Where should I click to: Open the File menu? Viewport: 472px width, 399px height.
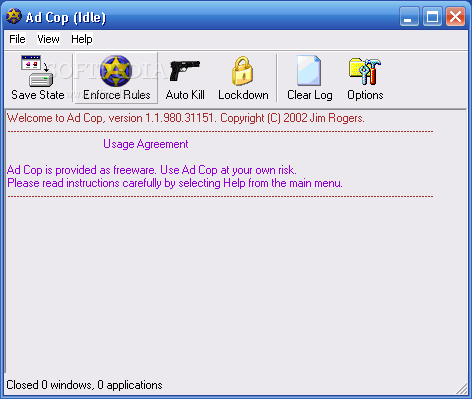17,39
